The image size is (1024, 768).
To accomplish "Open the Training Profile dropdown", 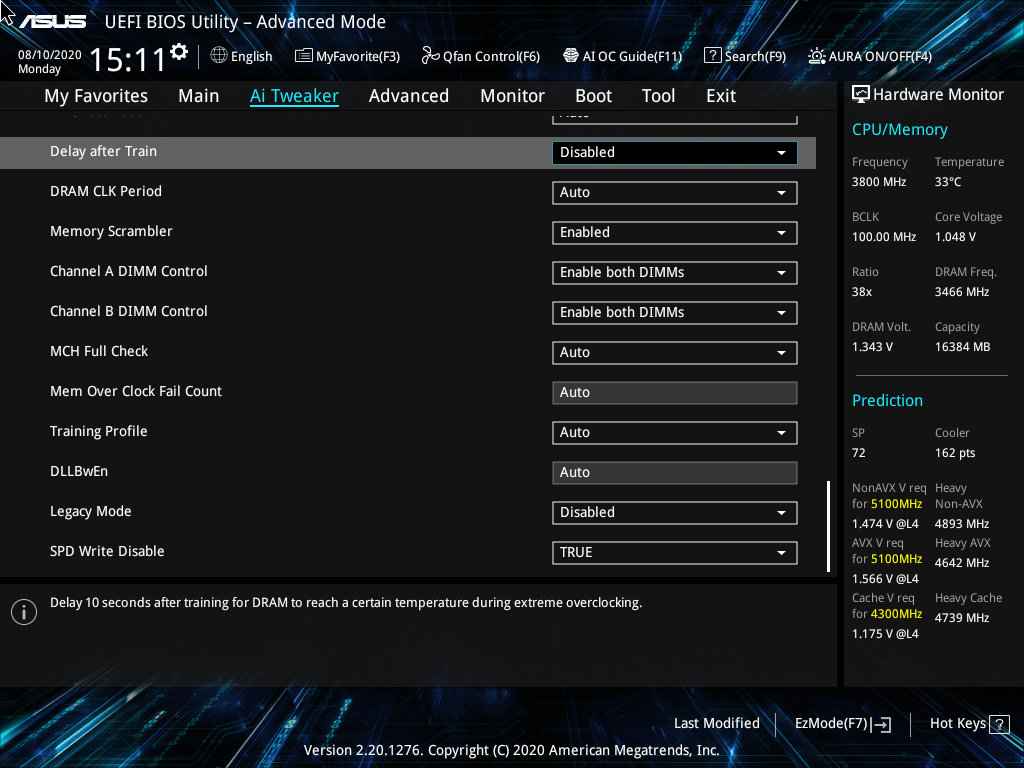I will click(674, 432).
